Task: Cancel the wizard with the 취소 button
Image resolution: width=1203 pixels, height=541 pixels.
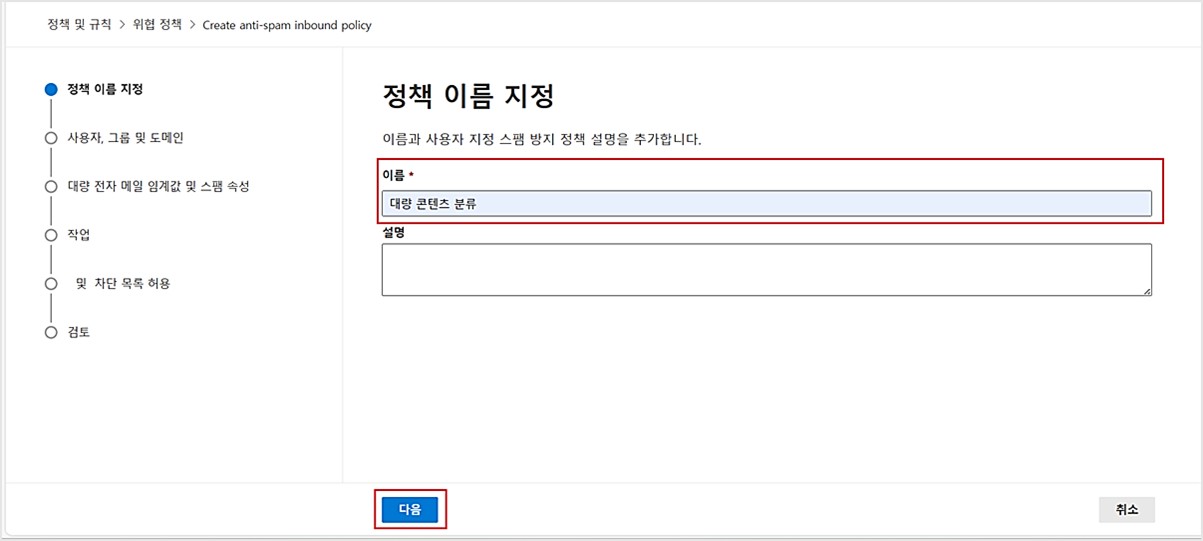Action: click(x=1126, y=509)
